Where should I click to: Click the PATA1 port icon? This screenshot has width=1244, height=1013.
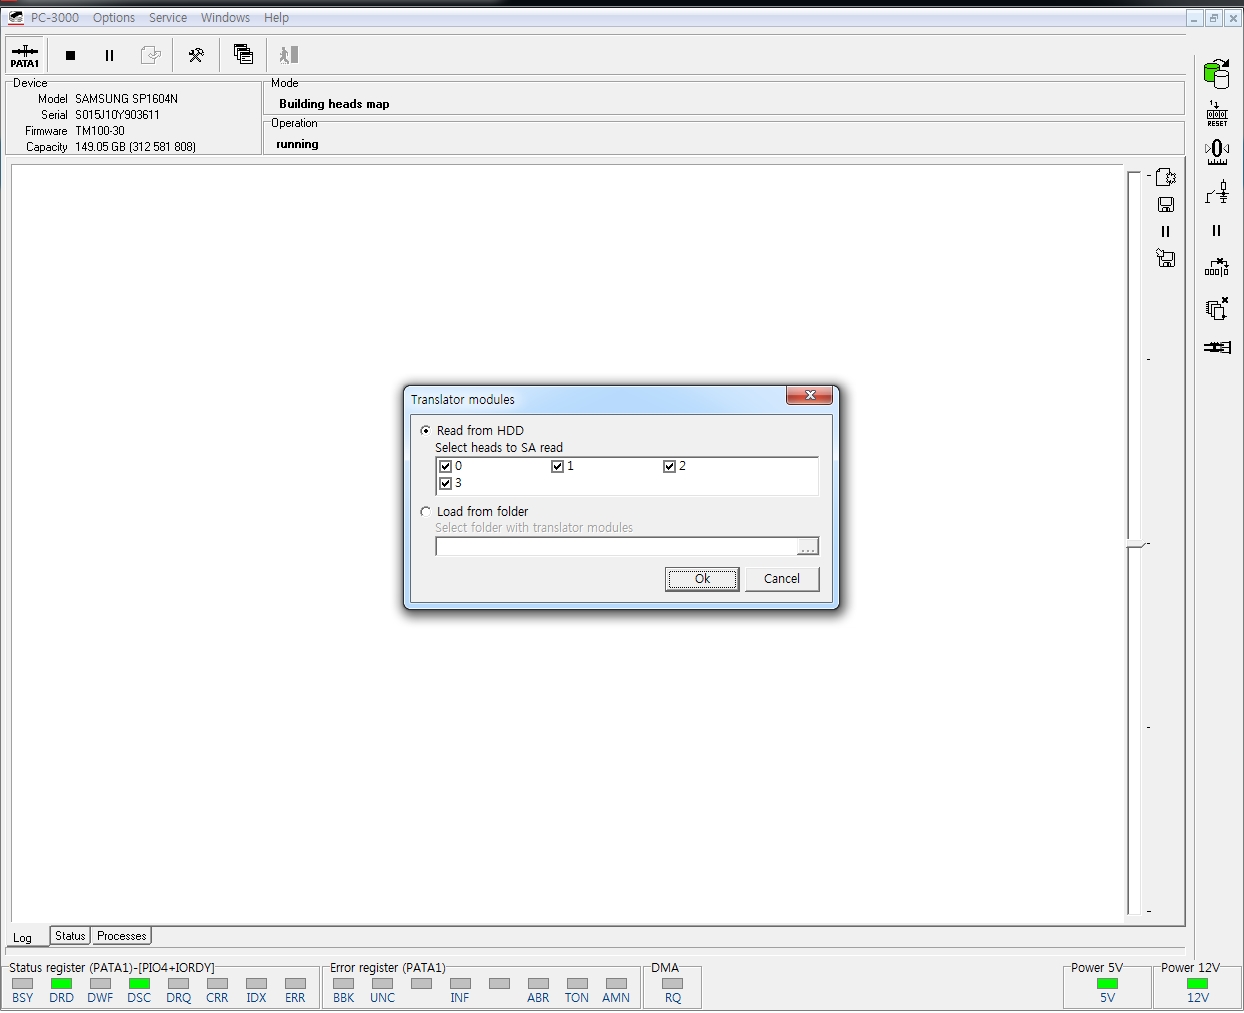click(x=25, y=55)
